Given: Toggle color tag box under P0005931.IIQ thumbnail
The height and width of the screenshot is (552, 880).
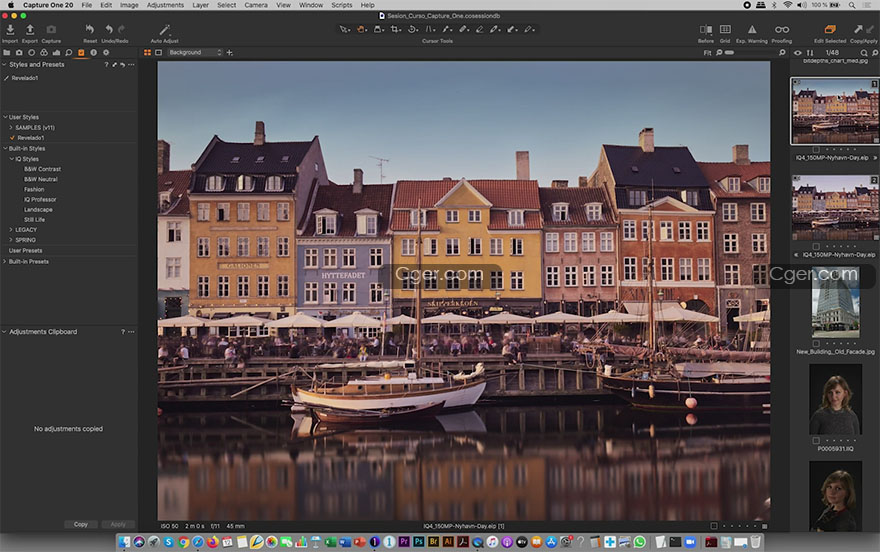Looking at the screenshot, I should 816,440.
